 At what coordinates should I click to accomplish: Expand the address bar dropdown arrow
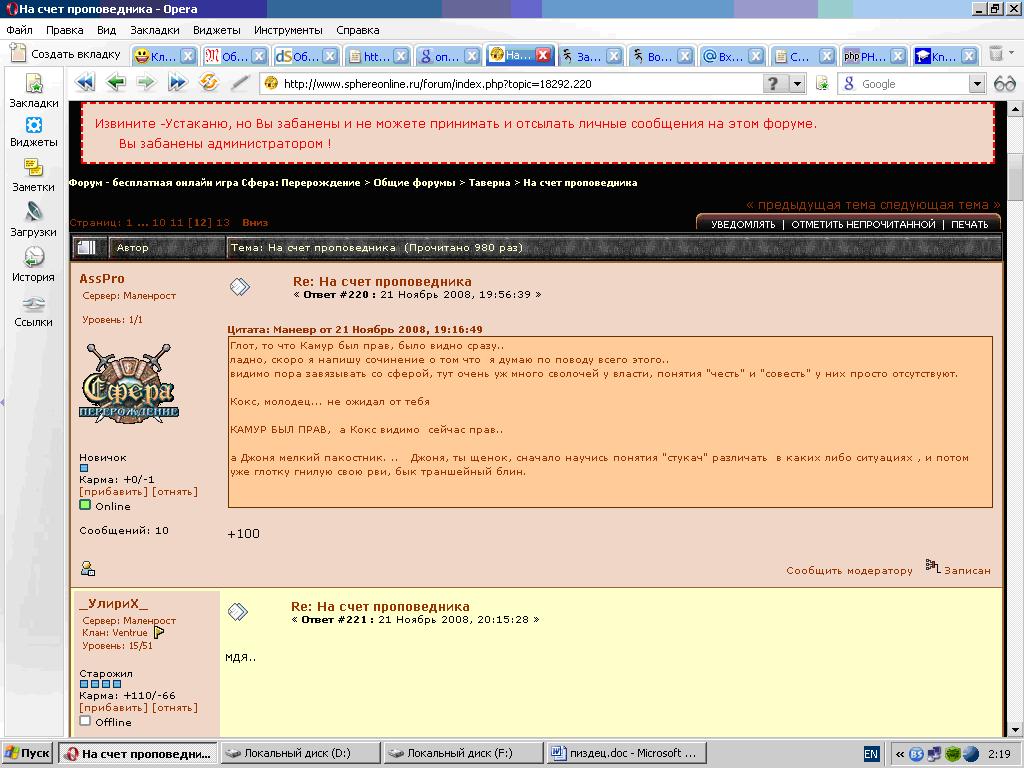(x=797, y=84)
